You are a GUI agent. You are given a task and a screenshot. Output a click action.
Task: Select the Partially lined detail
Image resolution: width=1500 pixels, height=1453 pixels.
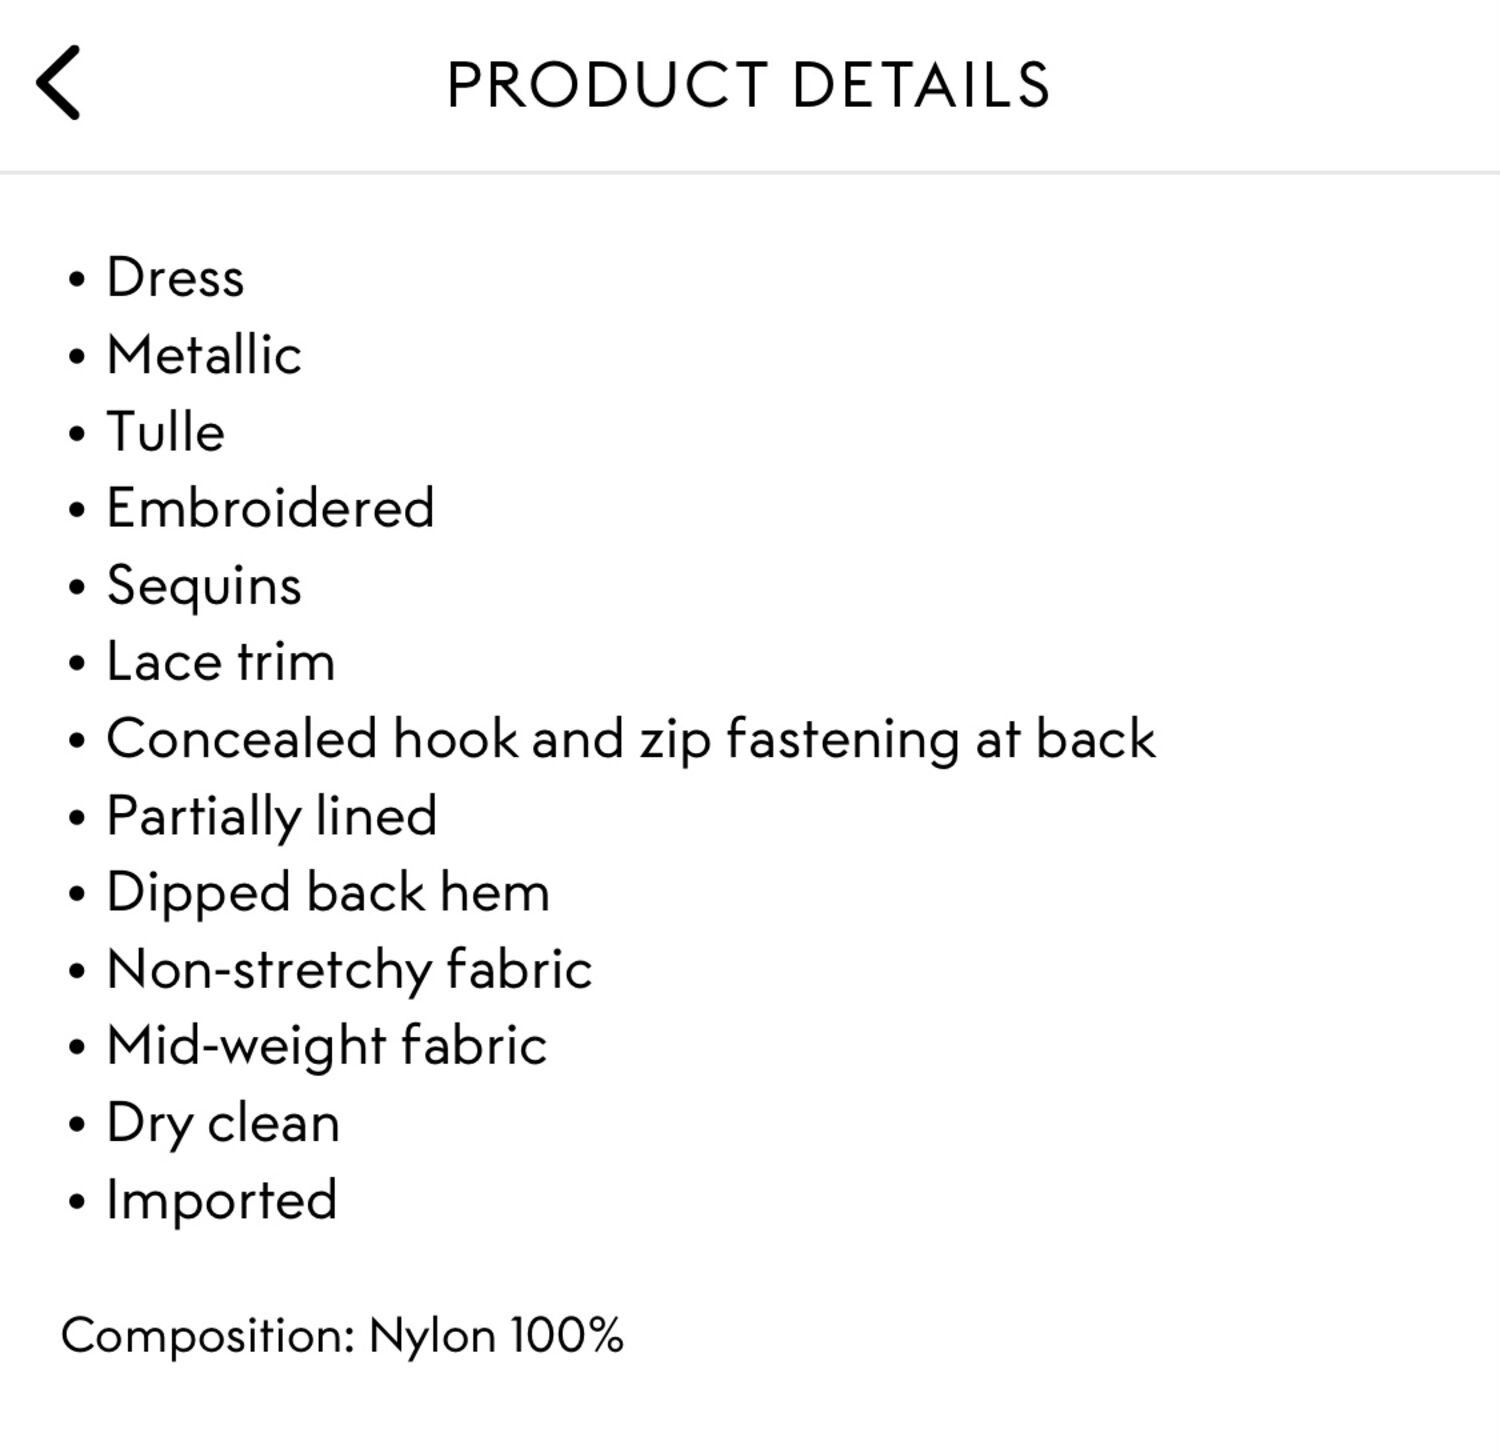[272, 817]
